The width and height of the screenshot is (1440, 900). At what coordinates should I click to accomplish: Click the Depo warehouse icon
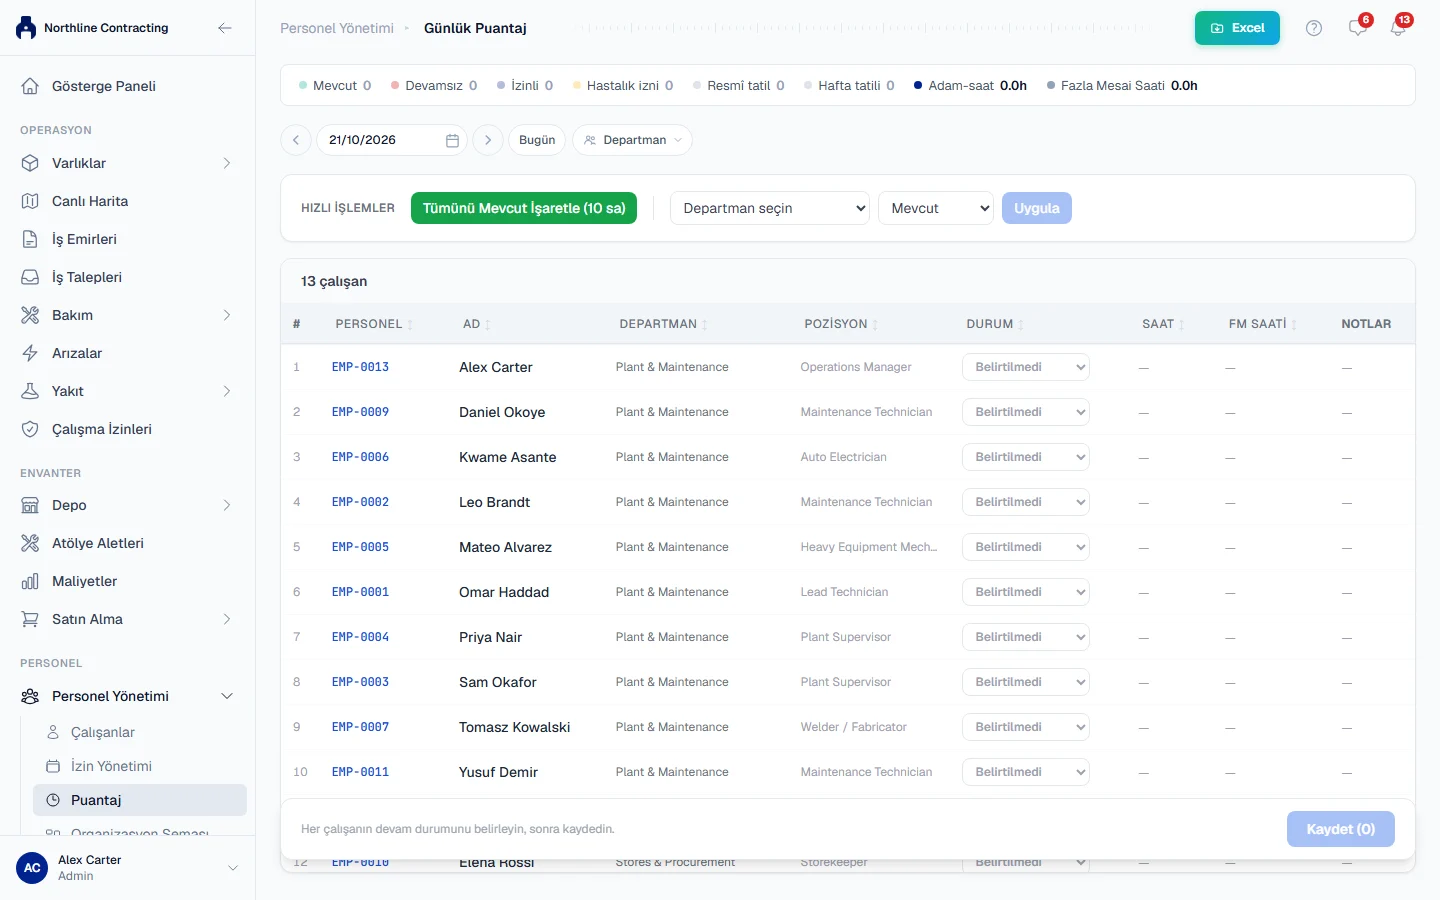[x=30, y=505]
